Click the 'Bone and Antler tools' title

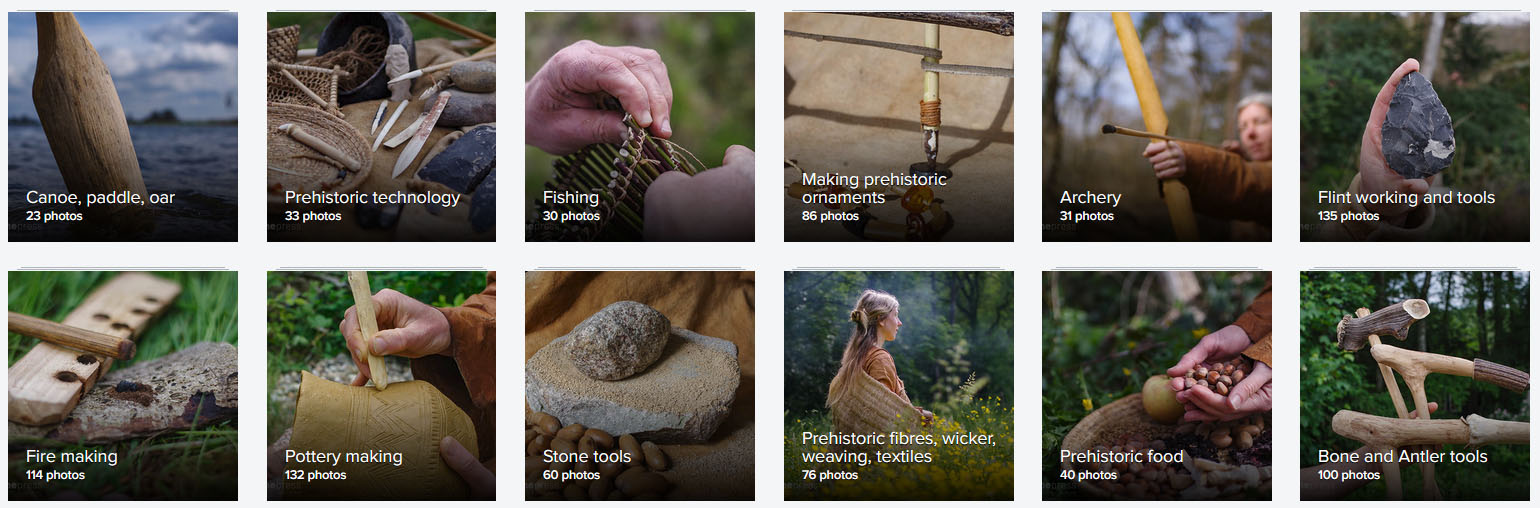point(1403,457)
